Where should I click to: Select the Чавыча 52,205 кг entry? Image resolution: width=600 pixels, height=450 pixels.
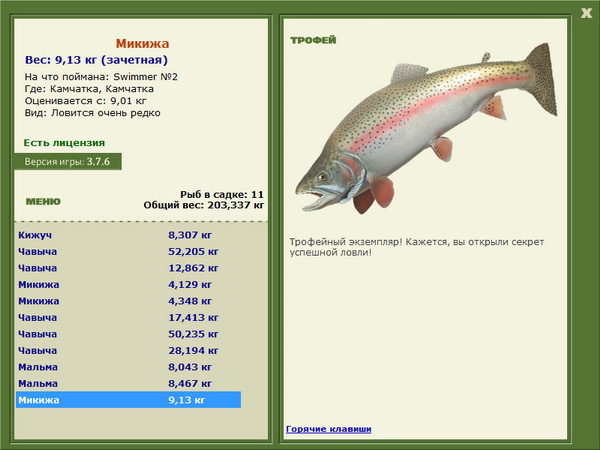[128, 251]
